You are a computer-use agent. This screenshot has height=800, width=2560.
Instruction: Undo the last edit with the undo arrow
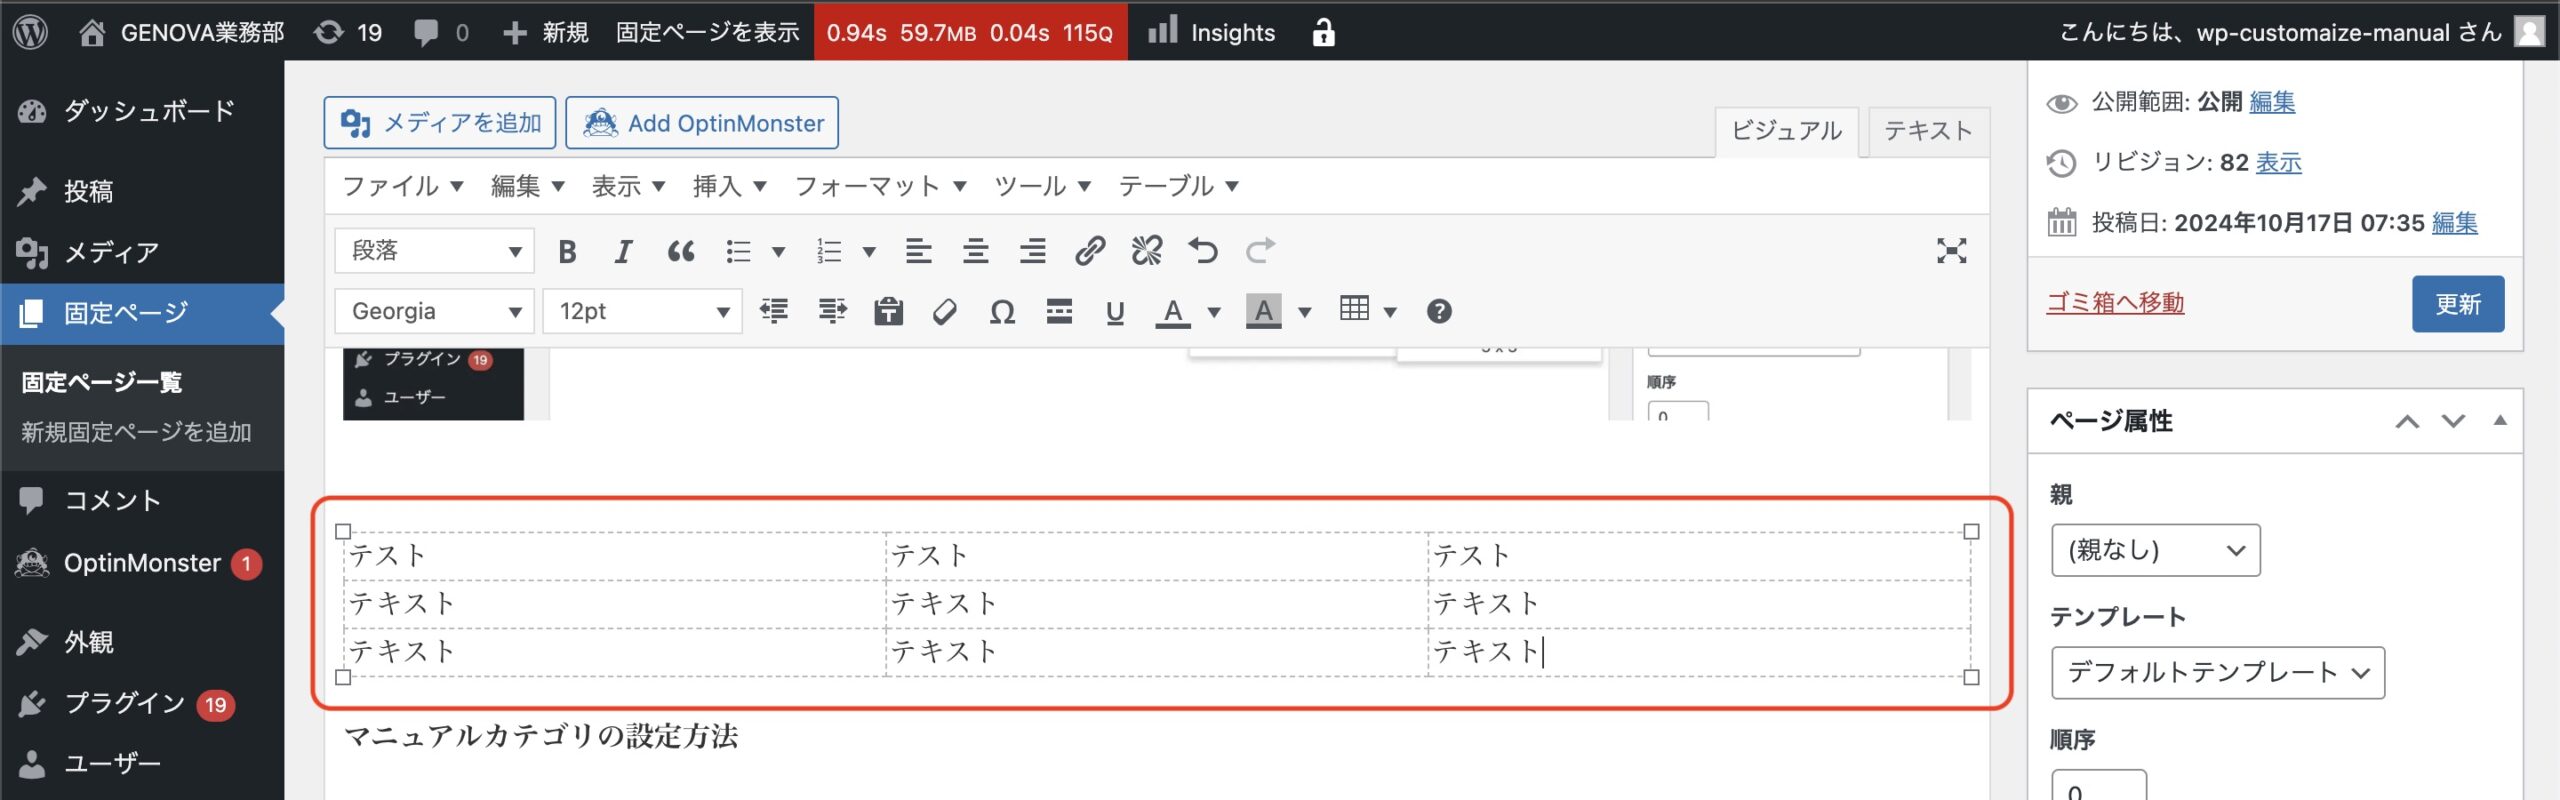tap(1203, 251)
